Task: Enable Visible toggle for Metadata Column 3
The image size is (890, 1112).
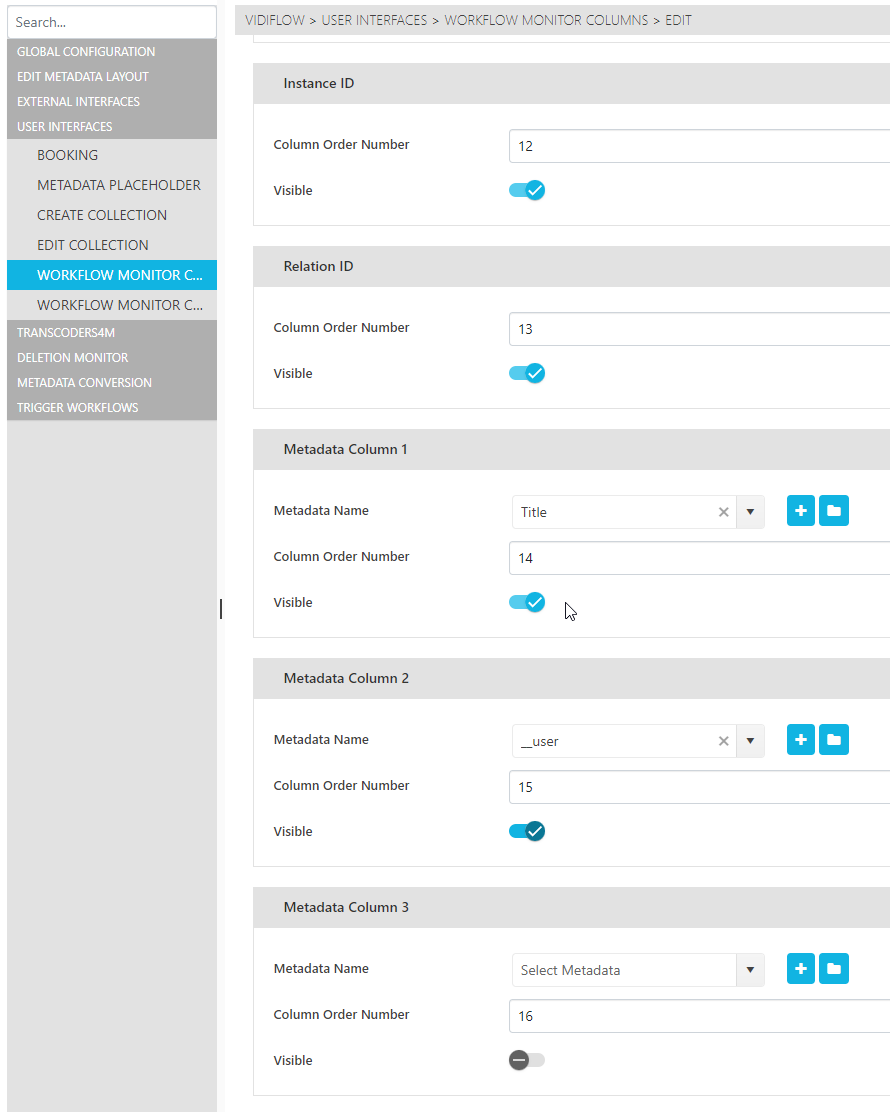Action: (x=527, y=1060)
